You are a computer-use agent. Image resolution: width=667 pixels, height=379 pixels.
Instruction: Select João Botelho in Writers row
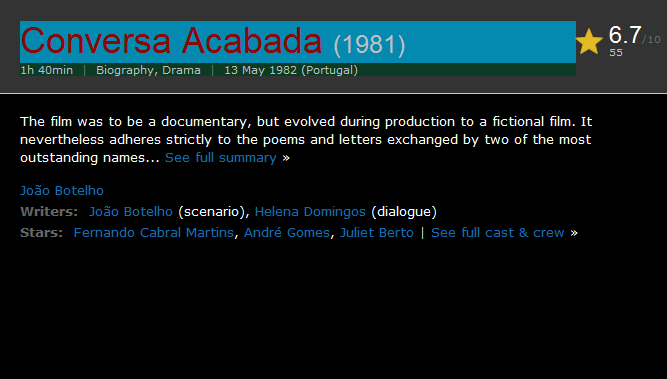coord(131,212)
